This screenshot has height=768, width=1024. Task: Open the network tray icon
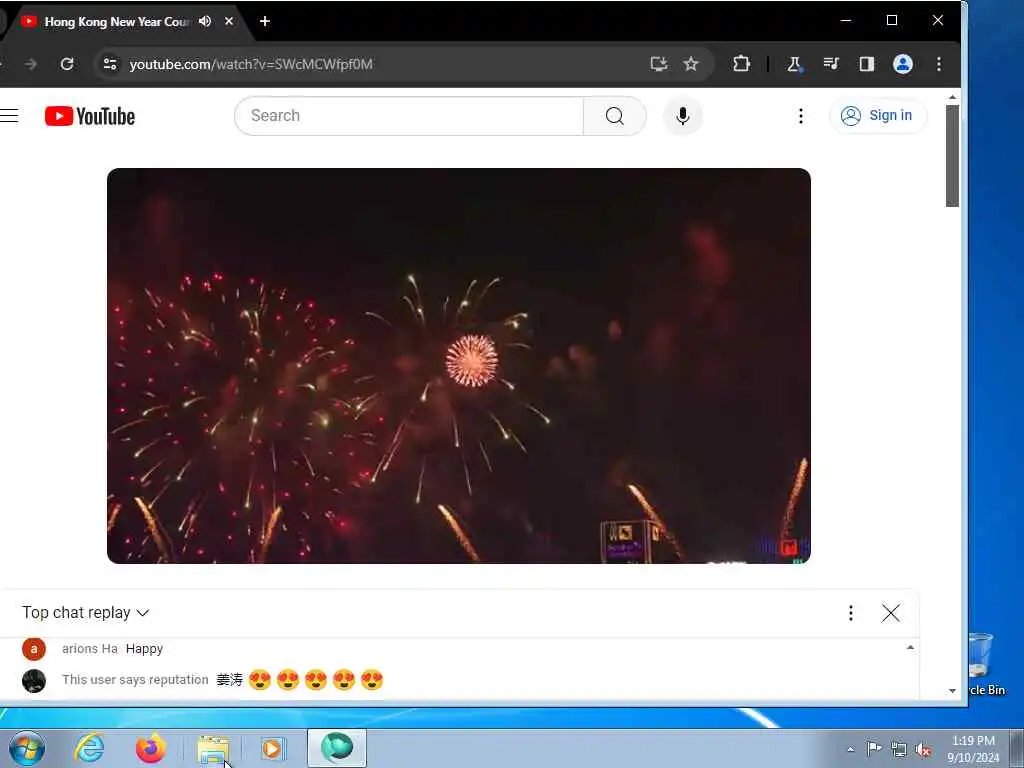tap(899, 750)
